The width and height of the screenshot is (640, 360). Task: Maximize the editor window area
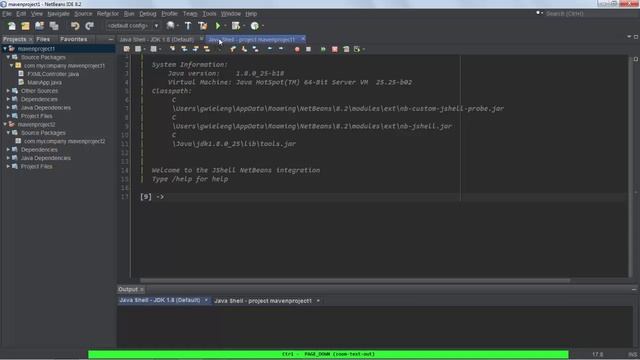(636, 37)
